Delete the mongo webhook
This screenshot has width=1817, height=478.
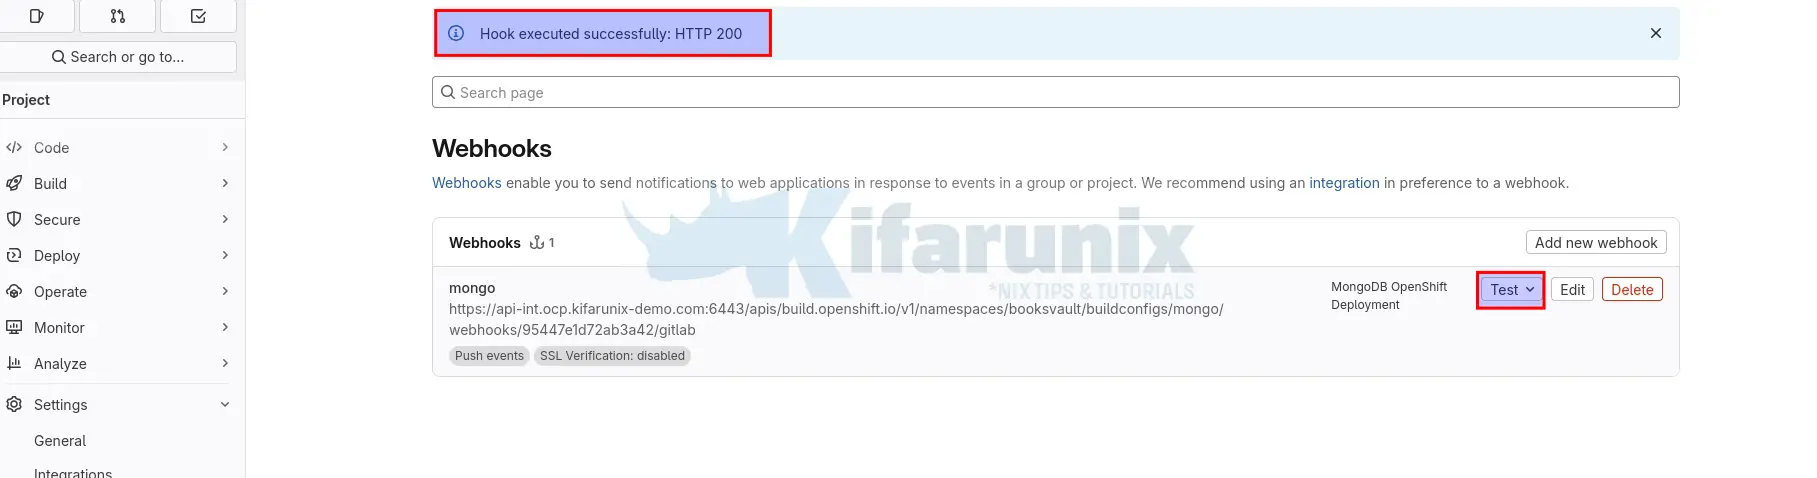point(1632,290)
